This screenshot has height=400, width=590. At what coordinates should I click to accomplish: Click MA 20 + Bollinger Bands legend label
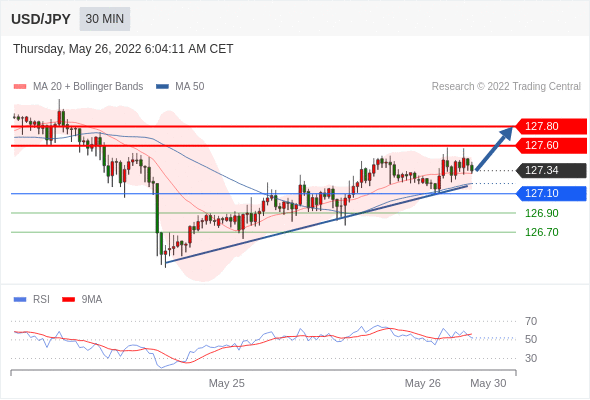pyautogui.click(x=88, y=87)
